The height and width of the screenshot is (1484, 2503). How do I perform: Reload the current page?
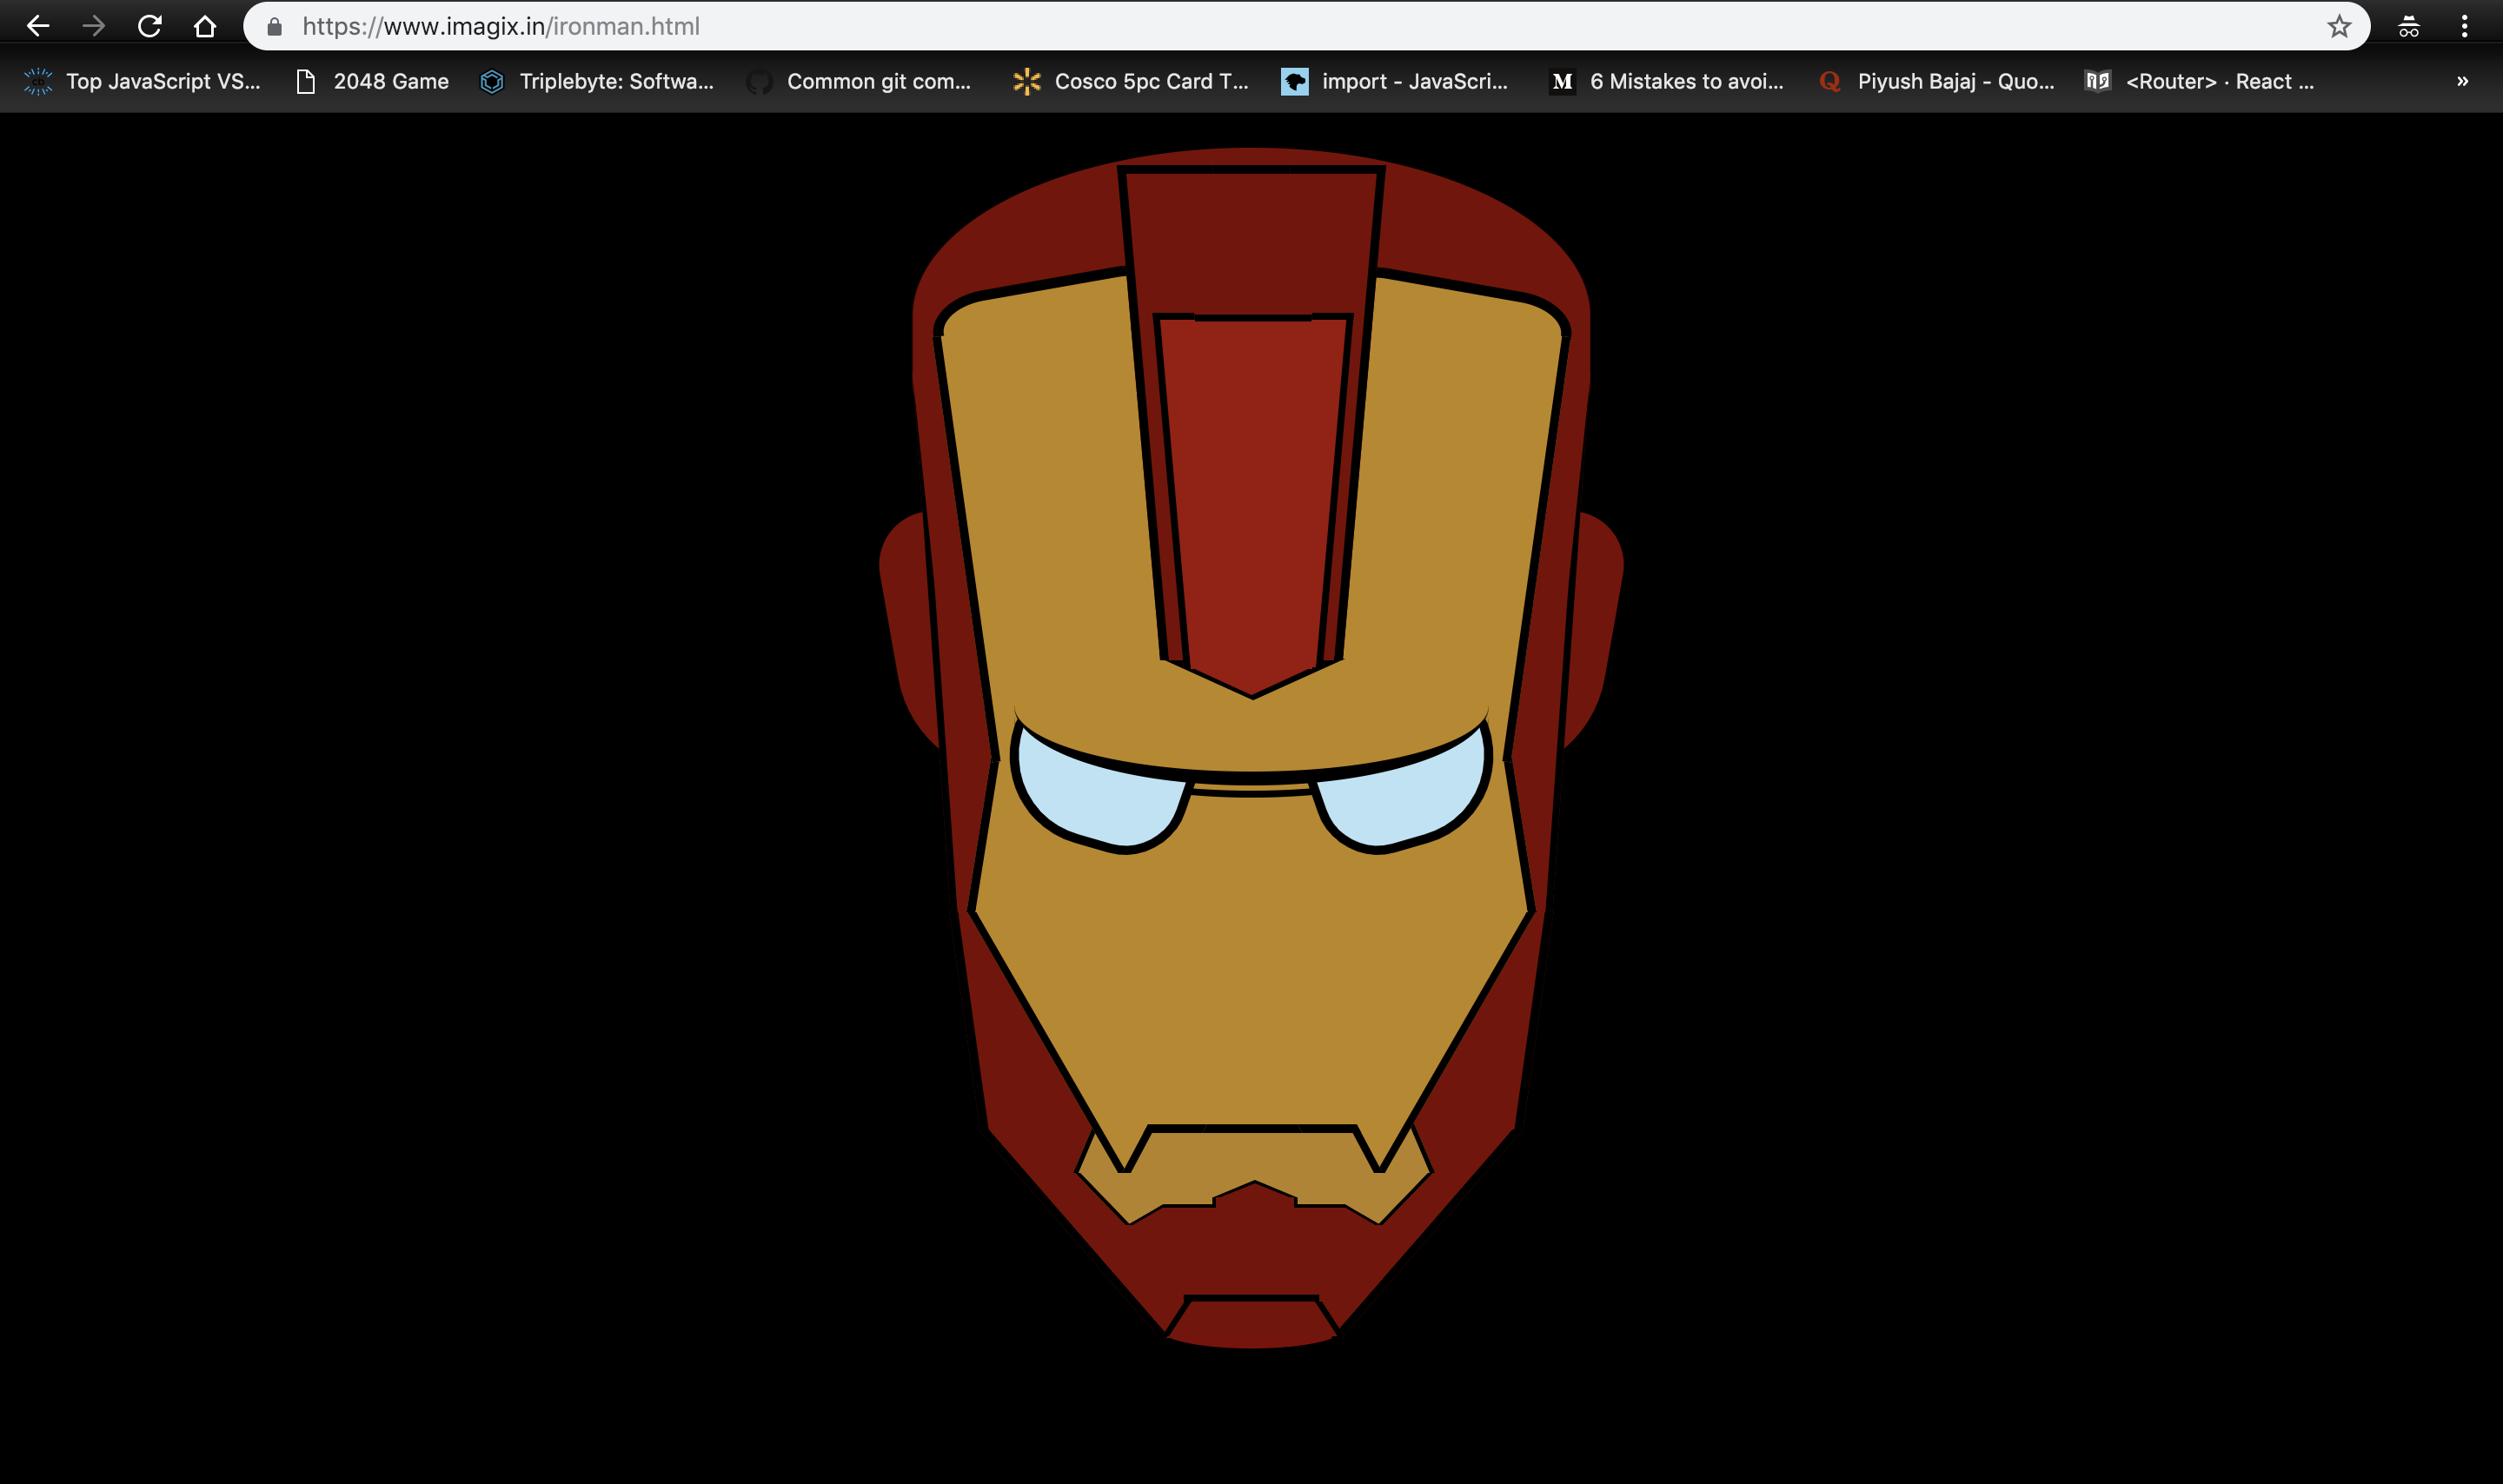click(150, 26)
